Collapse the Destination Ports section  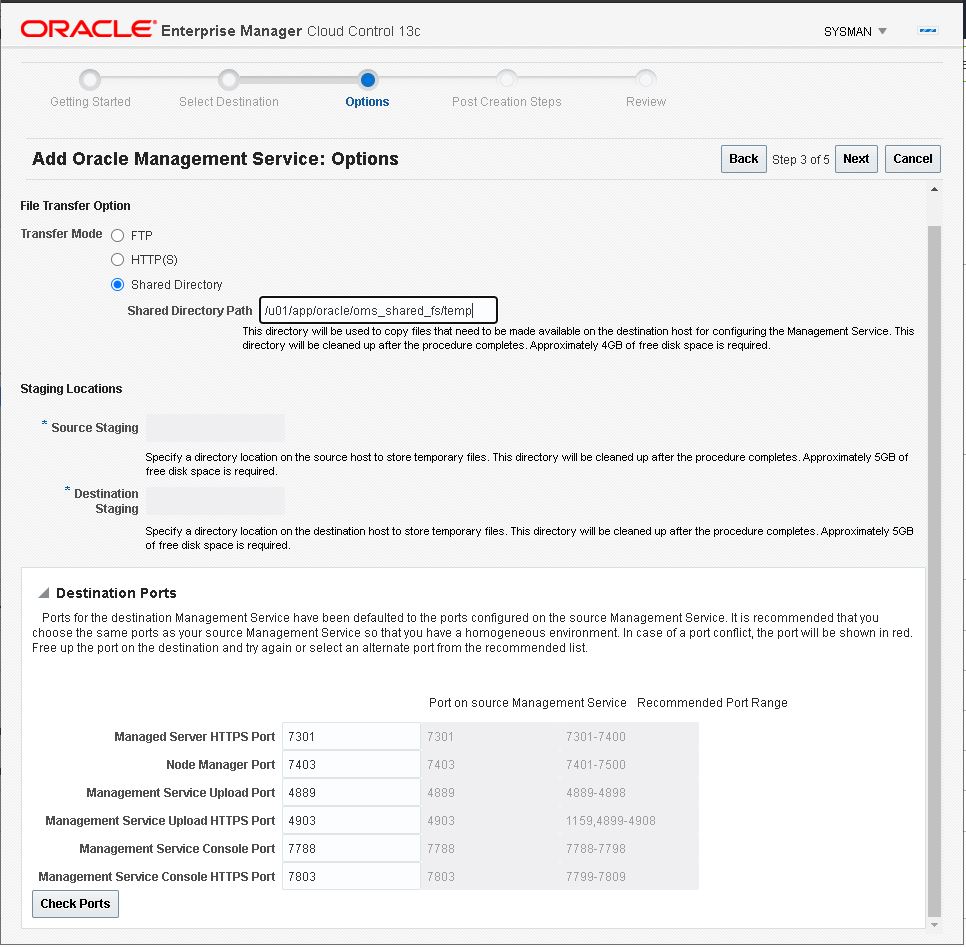pos(46,593)
